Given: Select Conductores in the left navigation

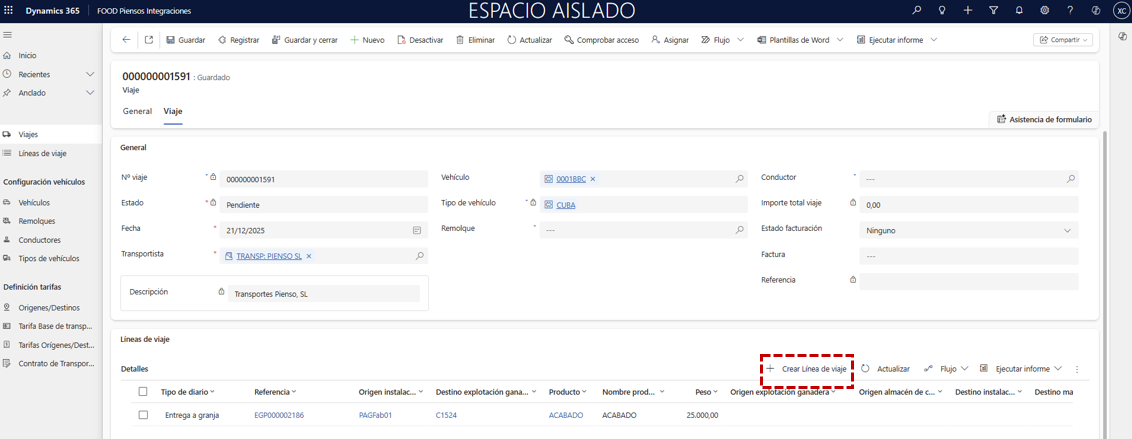Looking at the screenshot, I should [x=39, y=240].
